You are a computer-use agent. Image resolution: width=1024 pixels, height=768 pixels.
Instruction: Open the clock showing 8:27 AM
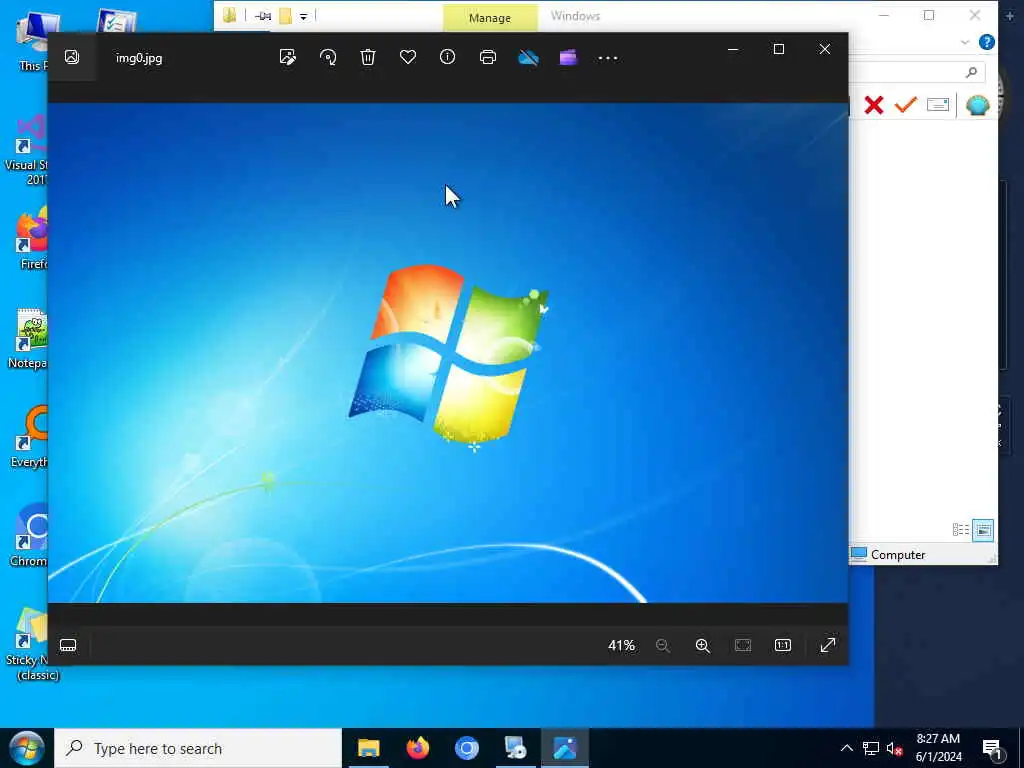938,748
